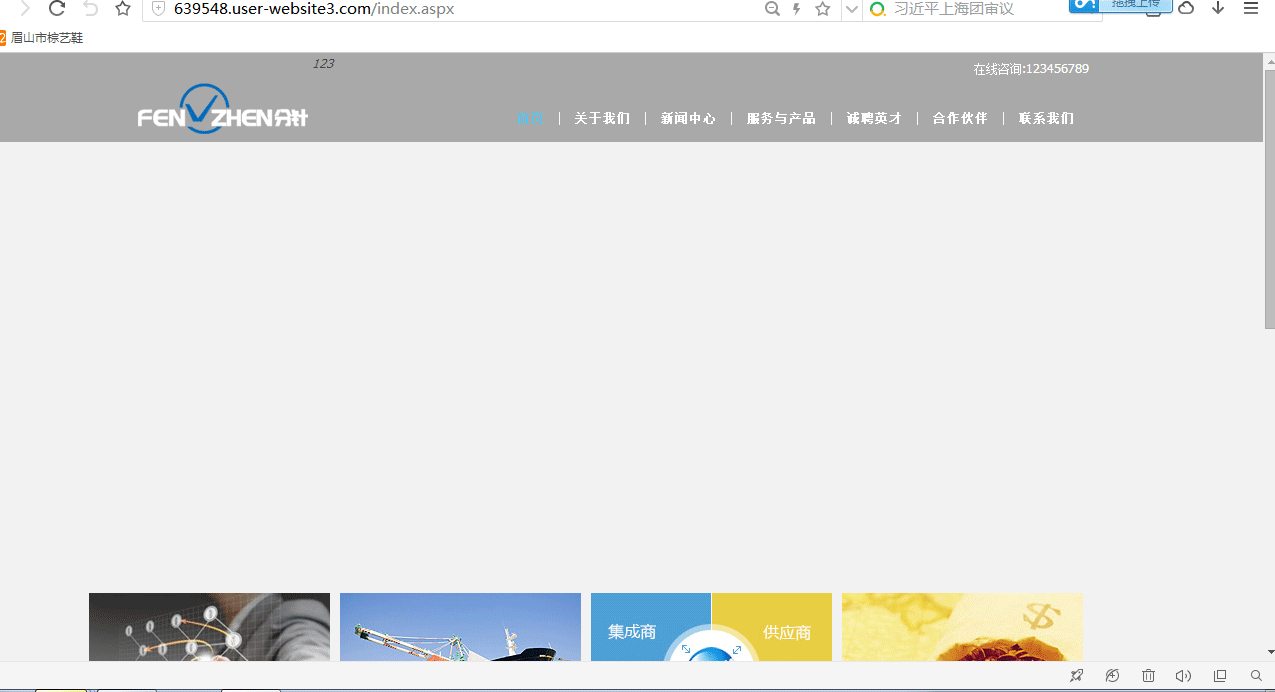
Task: Click the site security shield icon
Action: 158,9
